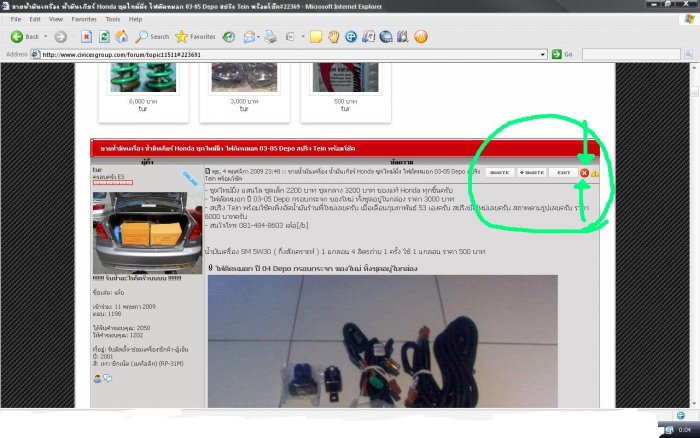The width and height of the screenshot is (700, 438).
Task: Click the search box beside the Go button
Action: point(631,54)
